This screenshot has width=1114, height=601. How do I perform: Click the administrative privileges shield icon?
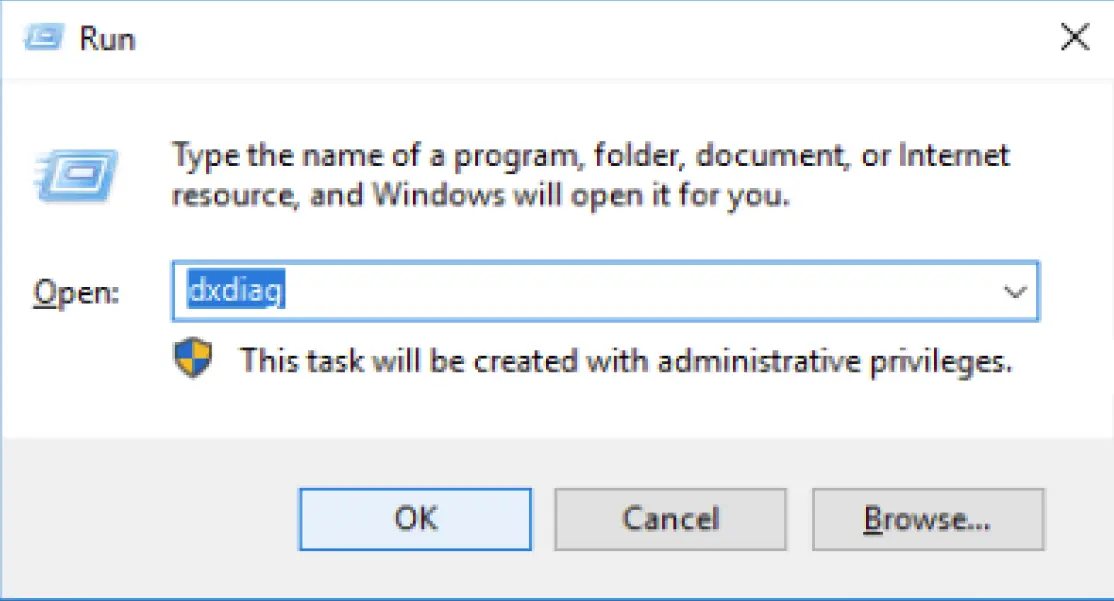point(193,359)
